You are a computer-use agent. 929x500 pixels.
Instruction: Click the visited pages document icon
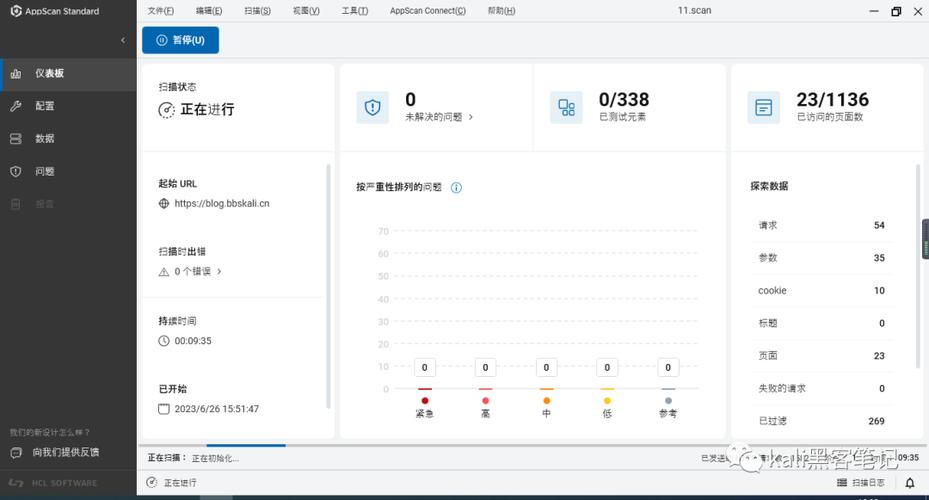point(763,107)
